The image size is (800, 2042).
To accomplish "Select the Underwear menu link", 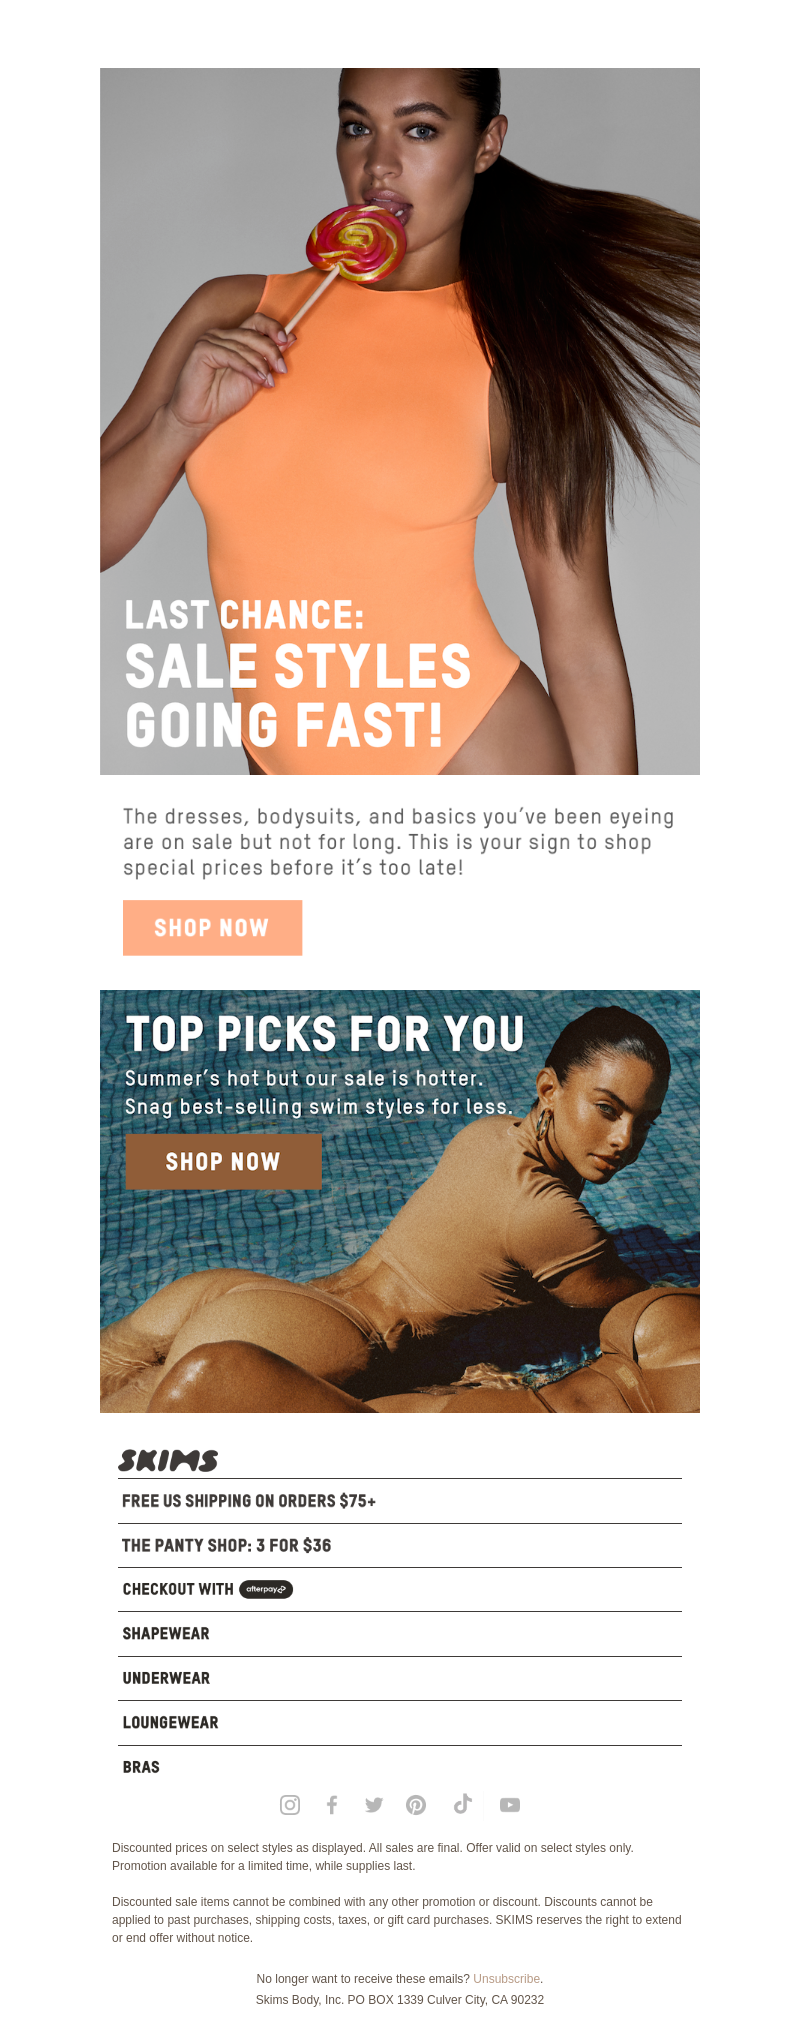I will [x=400, y=1678].
